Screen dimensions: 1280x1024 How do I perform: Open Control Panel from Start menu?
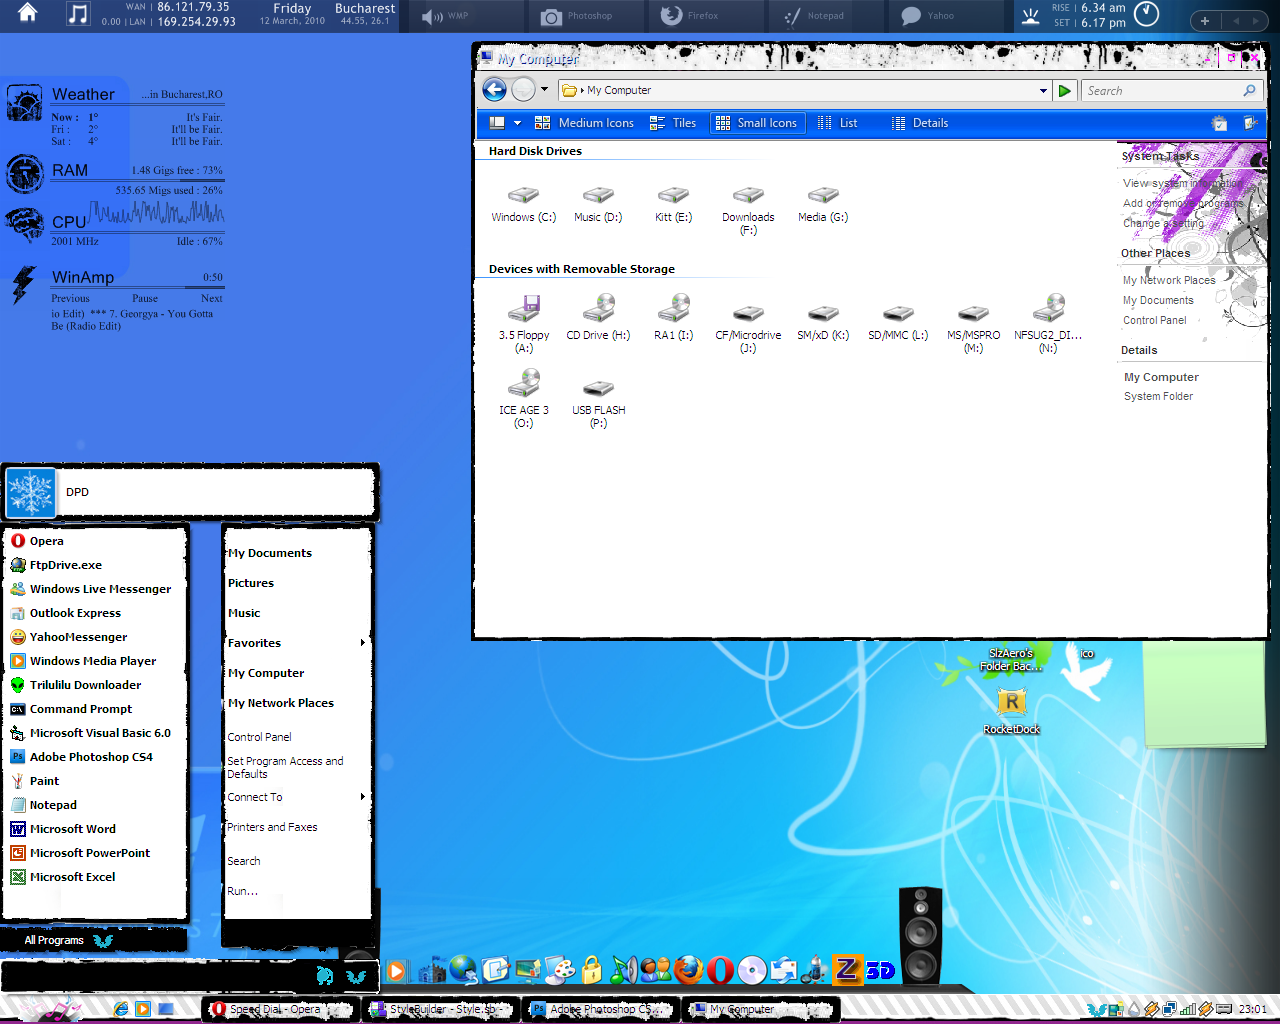click(260, 737)
